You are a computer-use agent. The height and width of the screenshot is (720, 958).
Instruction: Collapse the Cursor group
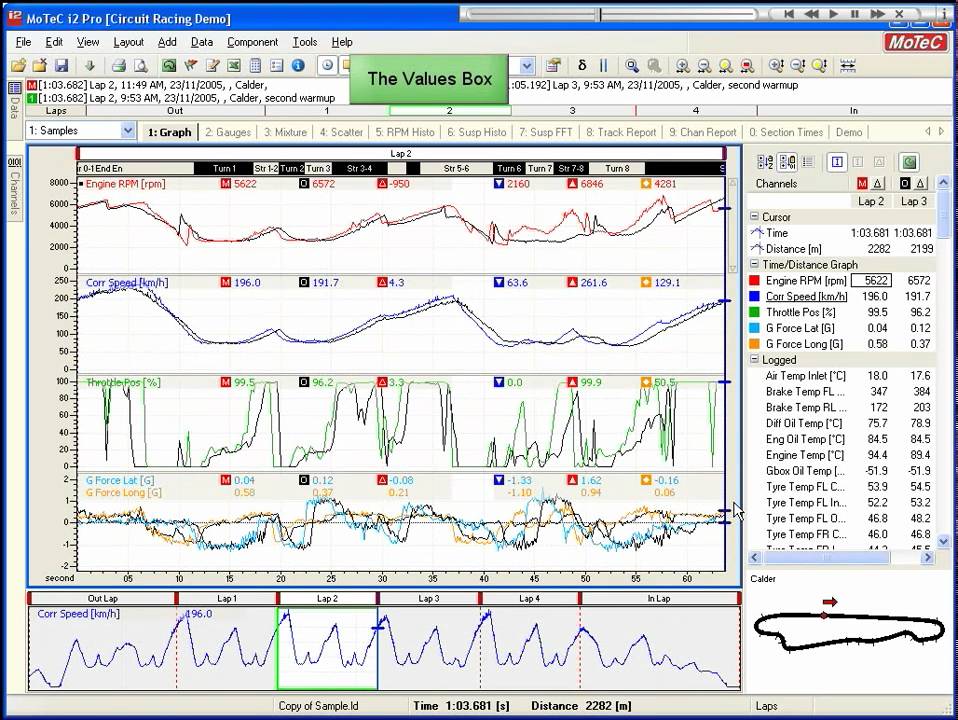coord(755,217)
